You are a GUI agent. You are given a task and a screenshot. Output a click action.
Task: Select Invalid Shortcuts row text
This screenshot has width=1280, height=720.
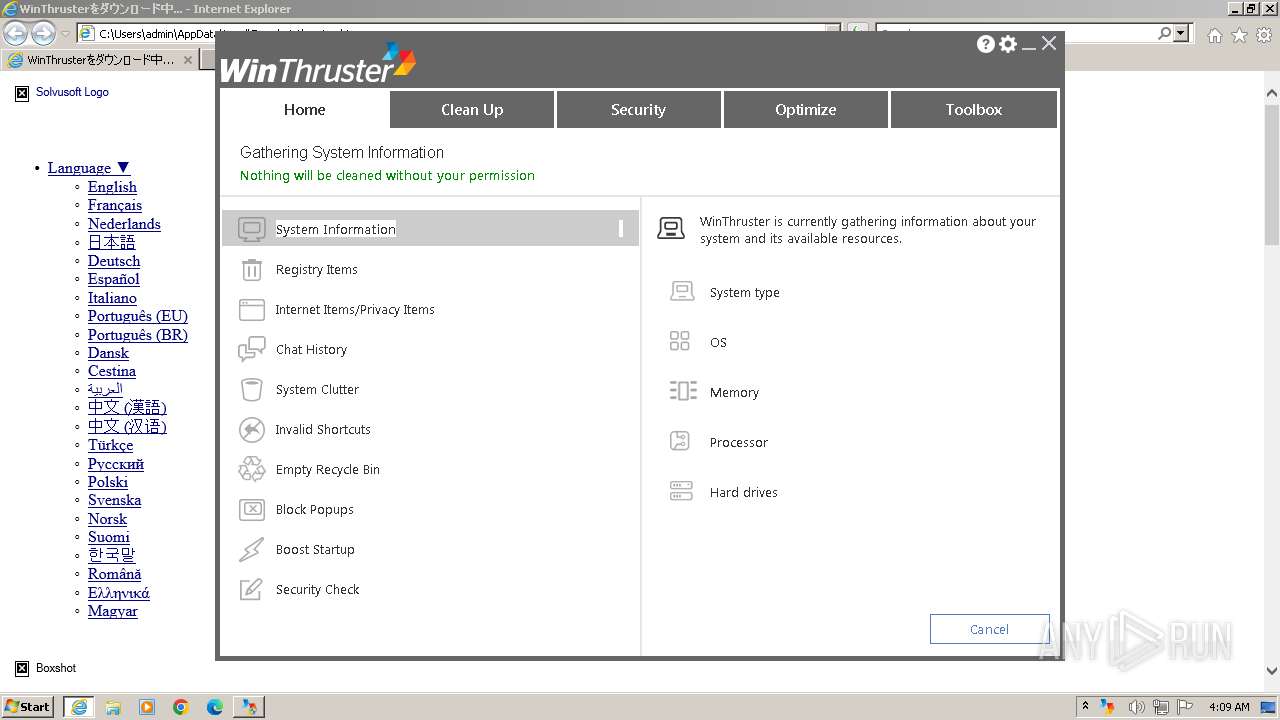[323, 429]
